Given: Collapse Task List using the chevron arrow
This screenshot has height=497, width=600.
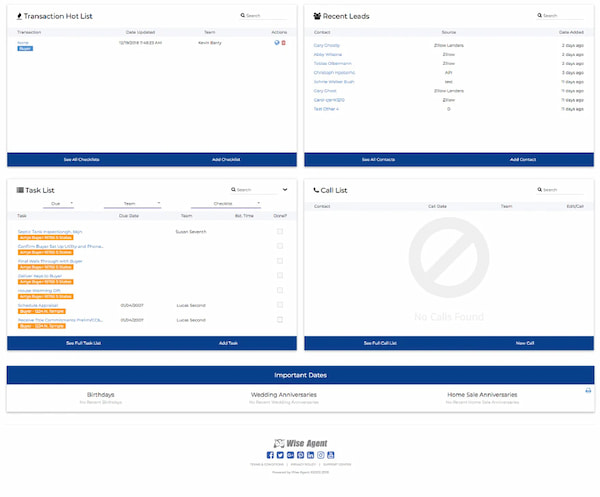Looking at the screenshot, I should [x=285, y=189].
